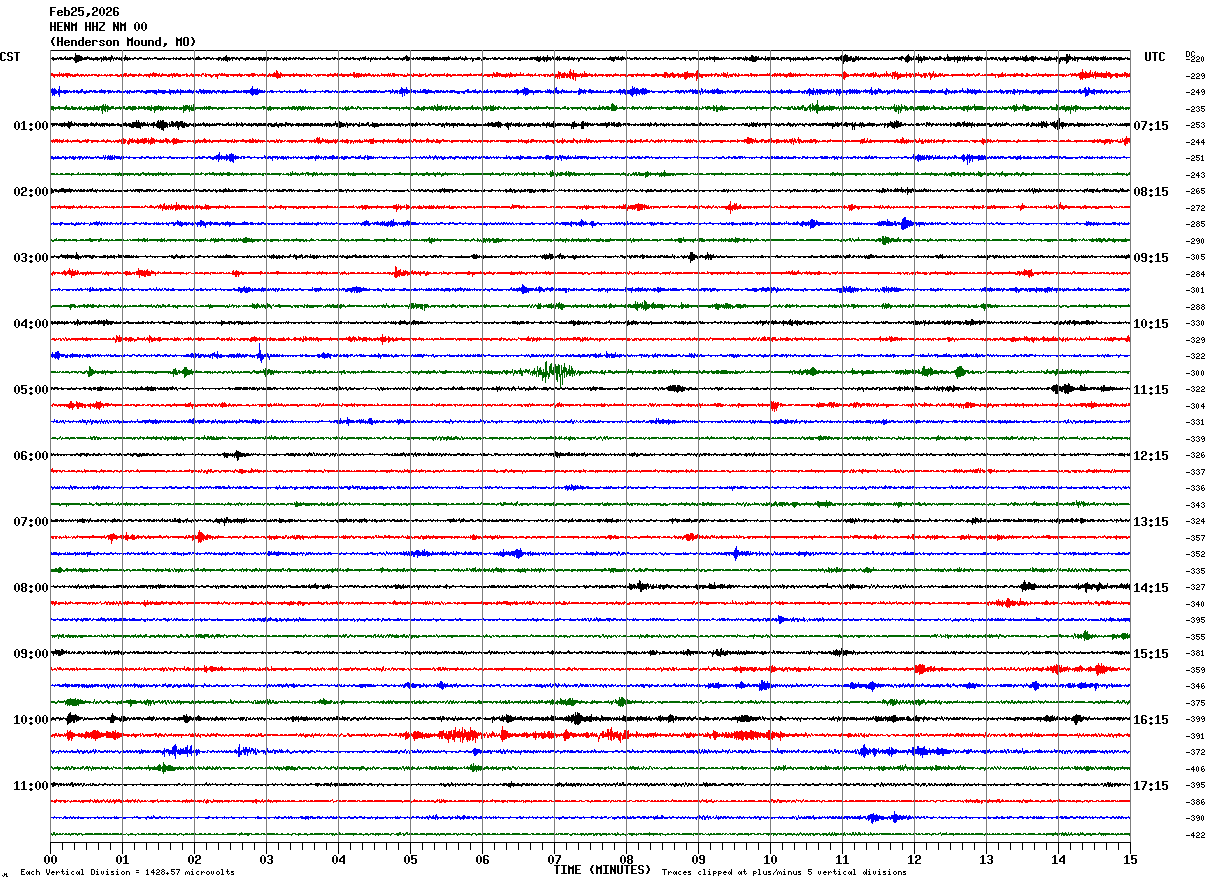Click the 07 minute axis tick label
The height and width of the screenshot is (886, 1210).
click(554, 859)
